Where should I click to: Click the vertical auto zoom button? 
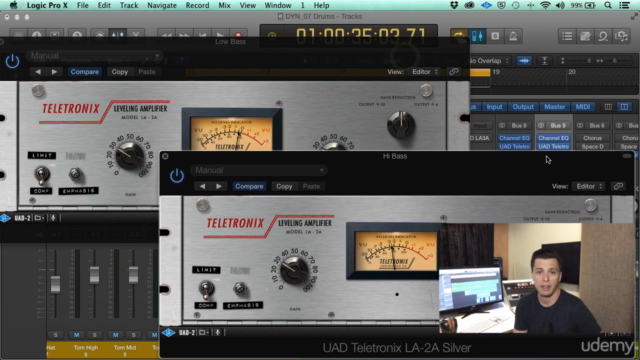pos(544,61)
